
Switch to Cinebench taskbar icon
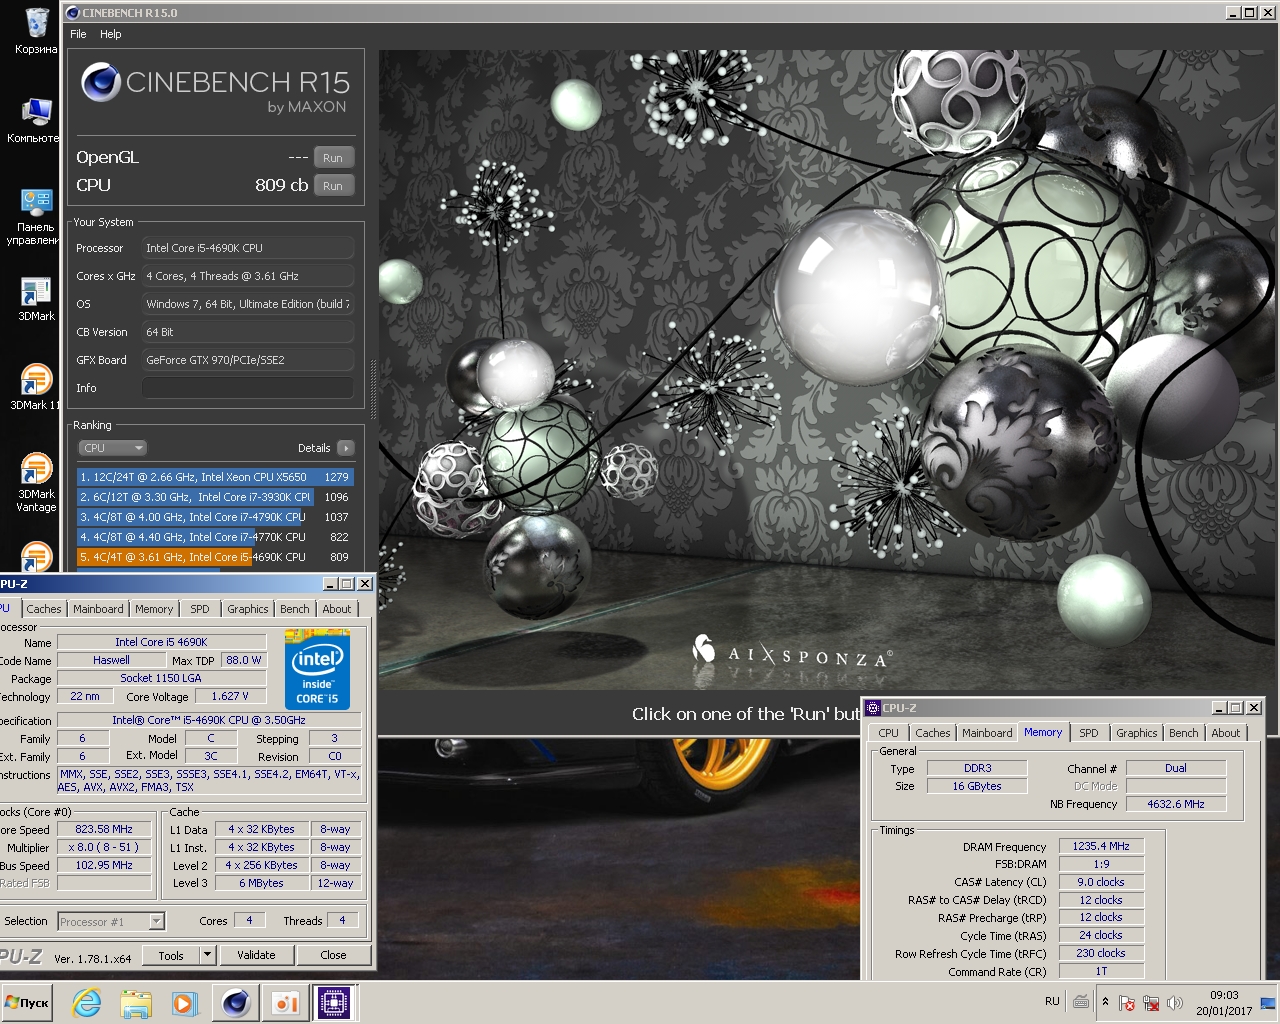236,1003
